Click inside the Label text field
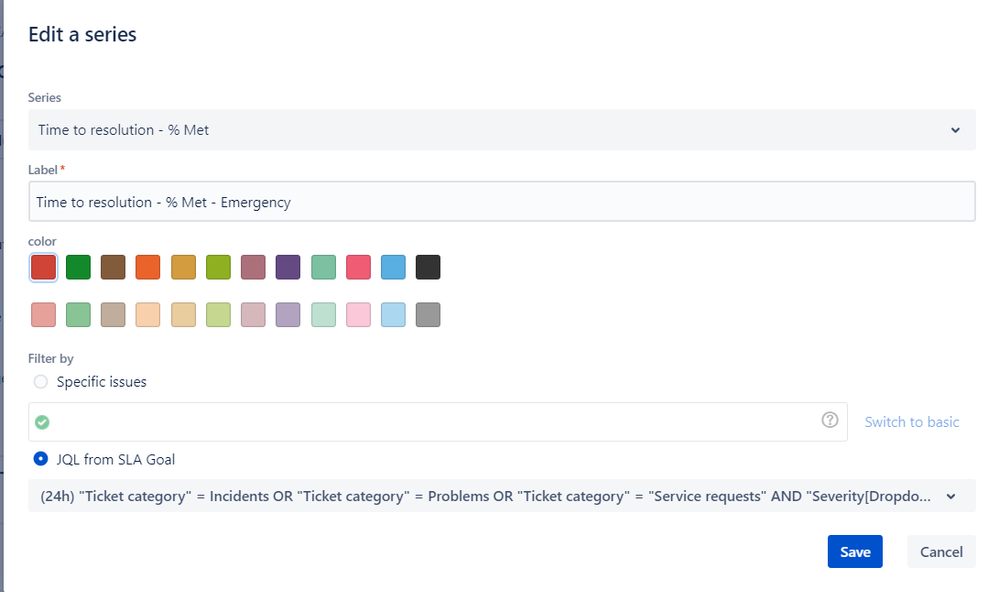 point(500,202)
